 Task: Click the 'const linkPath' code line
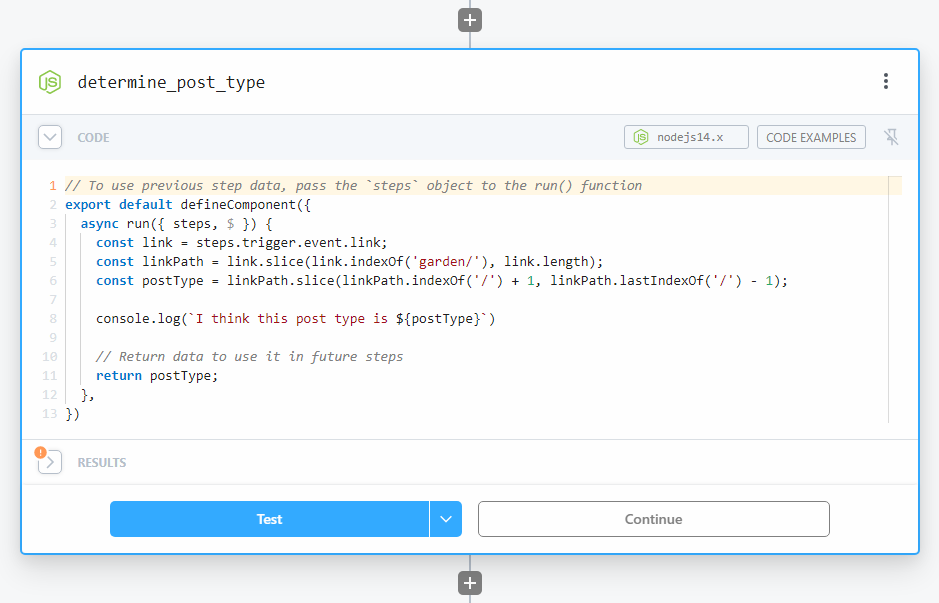(x=350, y=262)
